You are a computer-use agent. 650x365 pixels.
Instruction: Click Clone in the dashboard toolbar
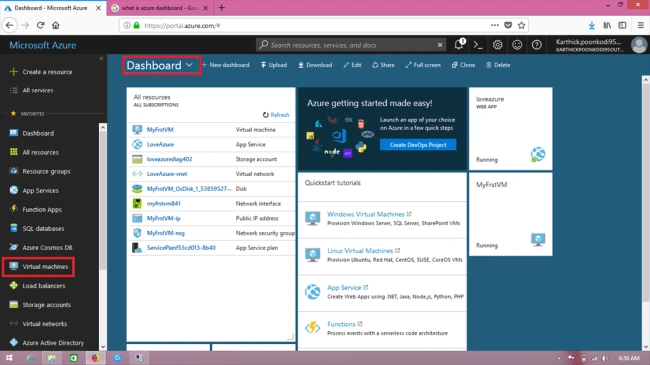pos(463,65)
